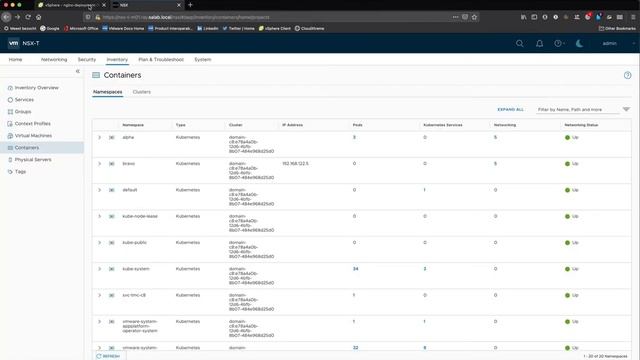The height and width of the screenshot is (360, 640).
Task: Expand the kube-system namespace row
Action: click(99, 269)
